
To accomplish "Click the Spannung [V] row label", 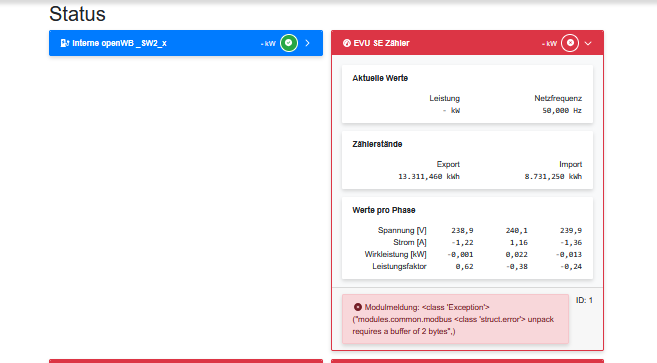I will click(x=402, y=231).
